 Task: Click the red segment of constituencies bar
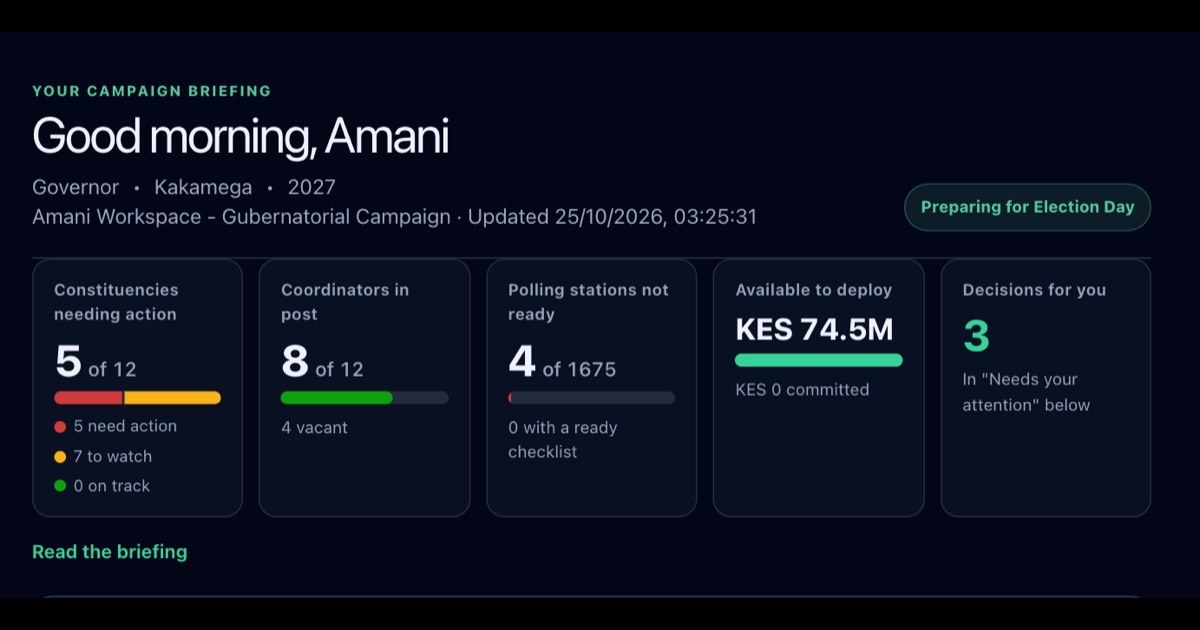click(x=88, y=398)
